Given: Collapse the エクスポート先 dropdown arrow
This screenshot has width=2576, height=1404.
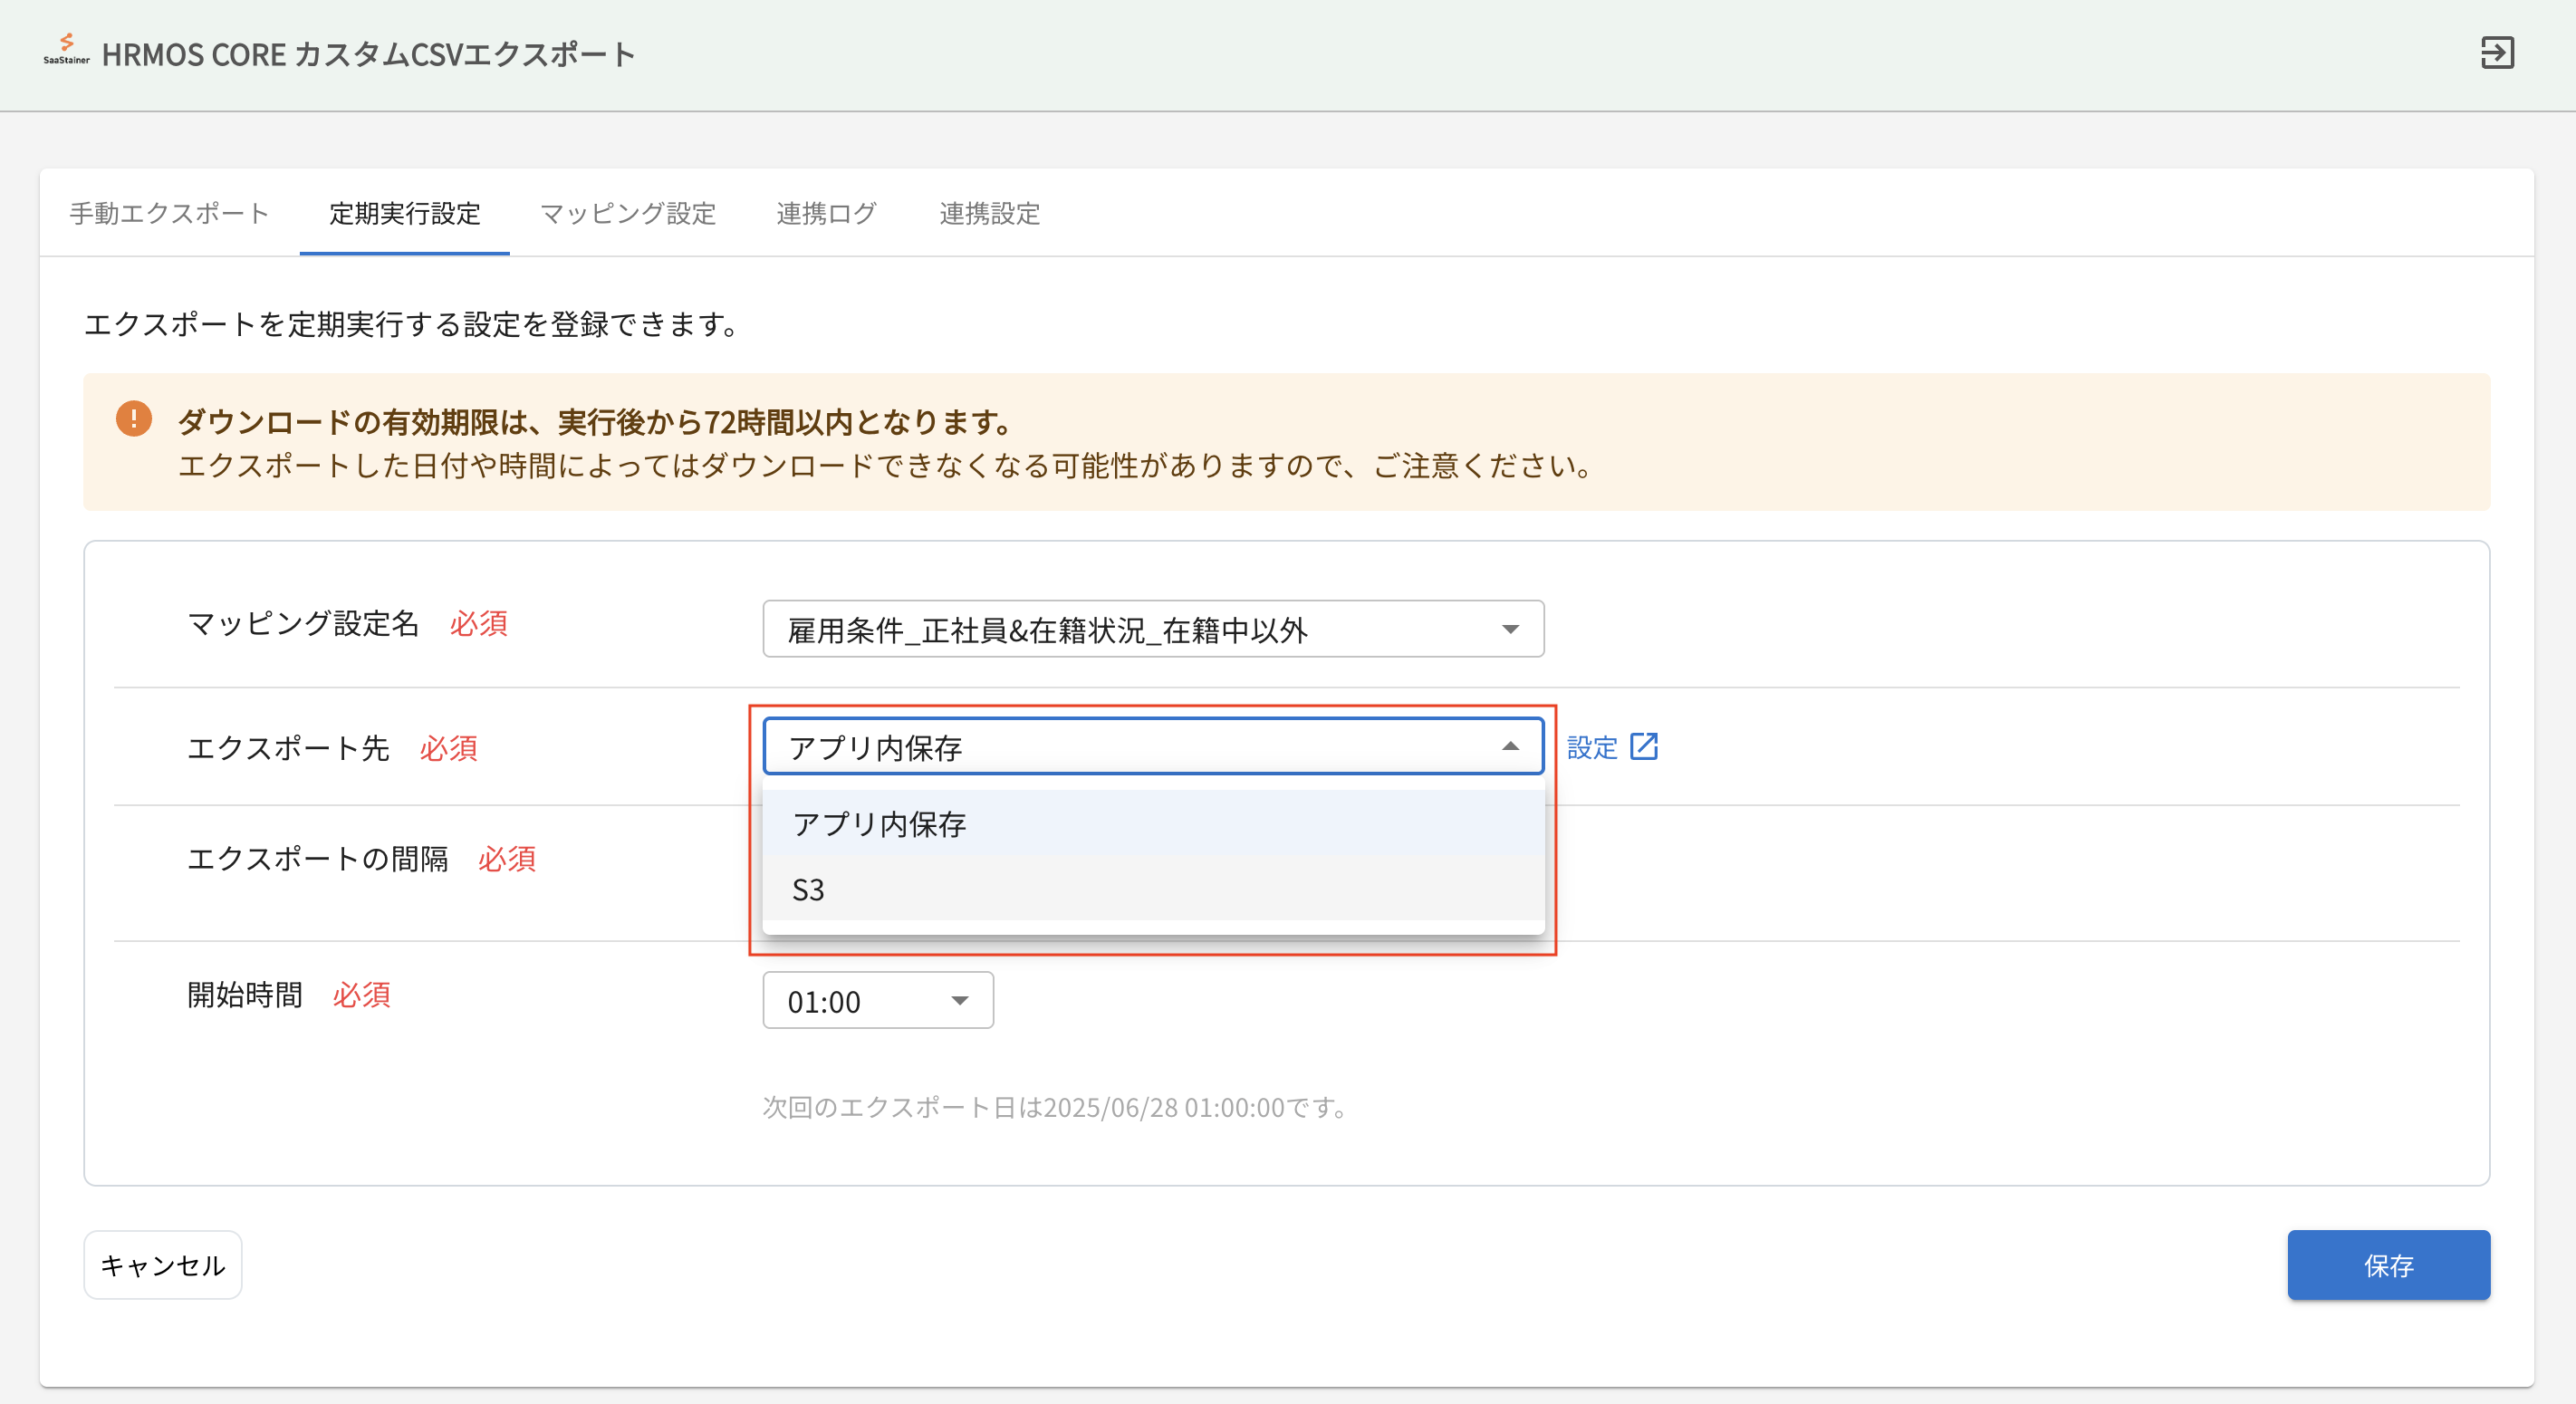Looking at the screenshot, I should (x=1510, y=747).
